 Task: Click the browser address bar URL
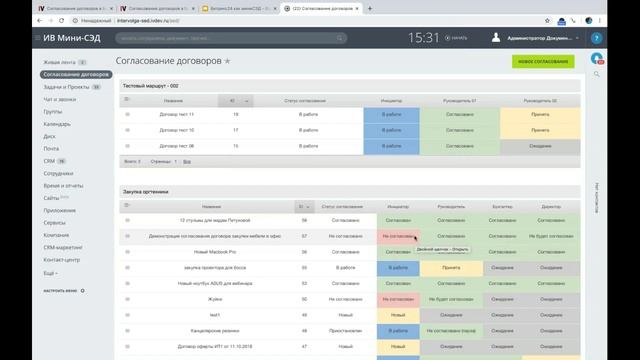point(148,20)
